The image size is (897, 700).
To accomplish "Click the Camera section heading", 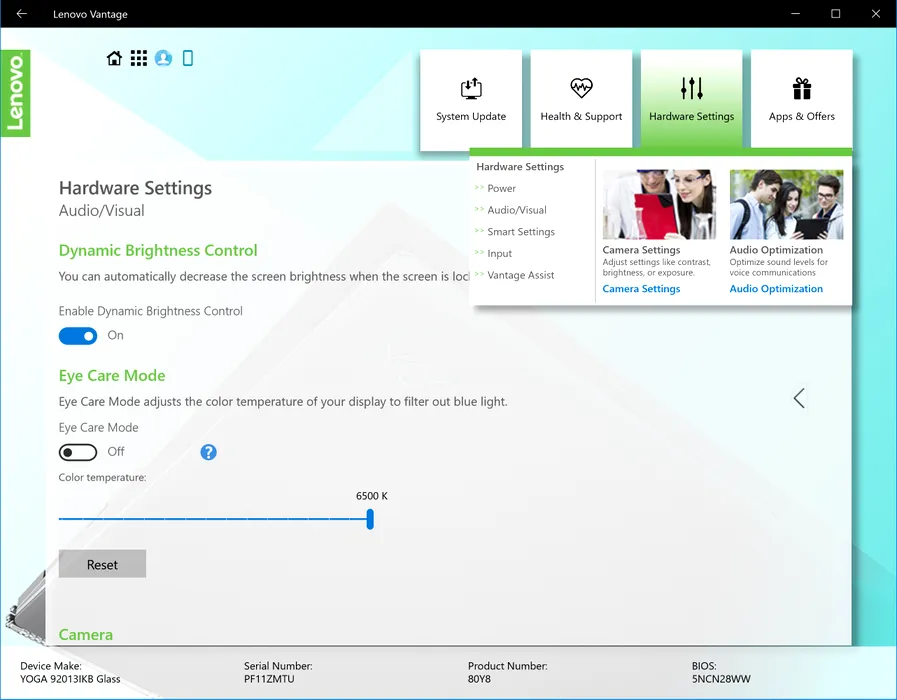I will click(86, 634).
